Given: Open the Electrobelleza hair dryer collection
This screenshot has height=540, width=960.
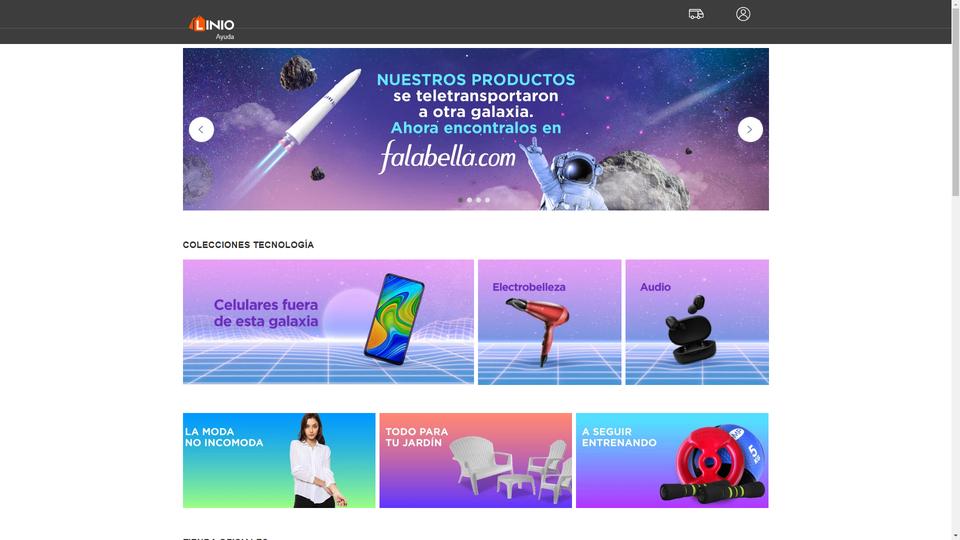Looking at the screenshot, I should [x=549, y=322].
